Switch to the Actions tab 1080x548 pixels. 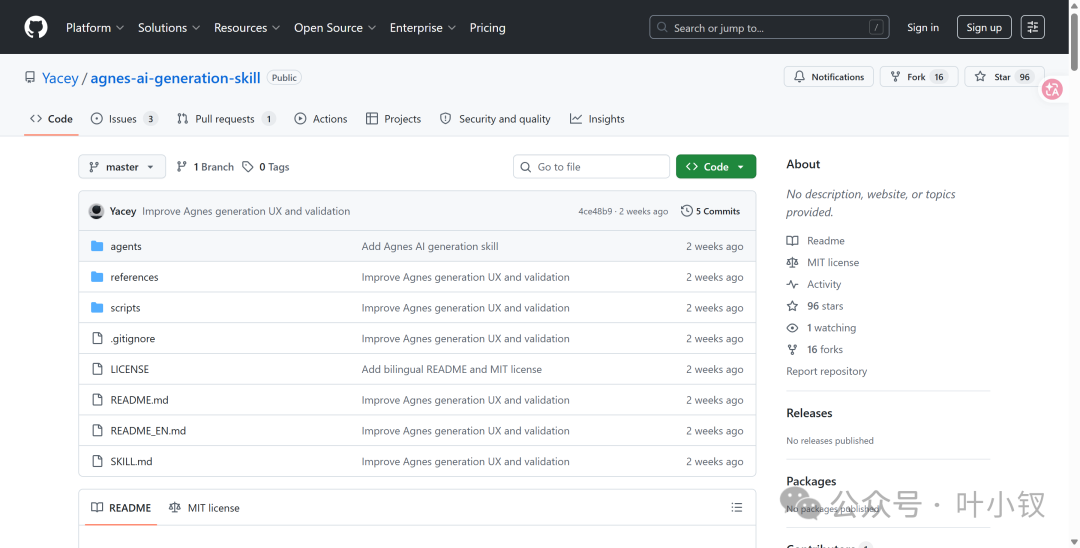320,118
